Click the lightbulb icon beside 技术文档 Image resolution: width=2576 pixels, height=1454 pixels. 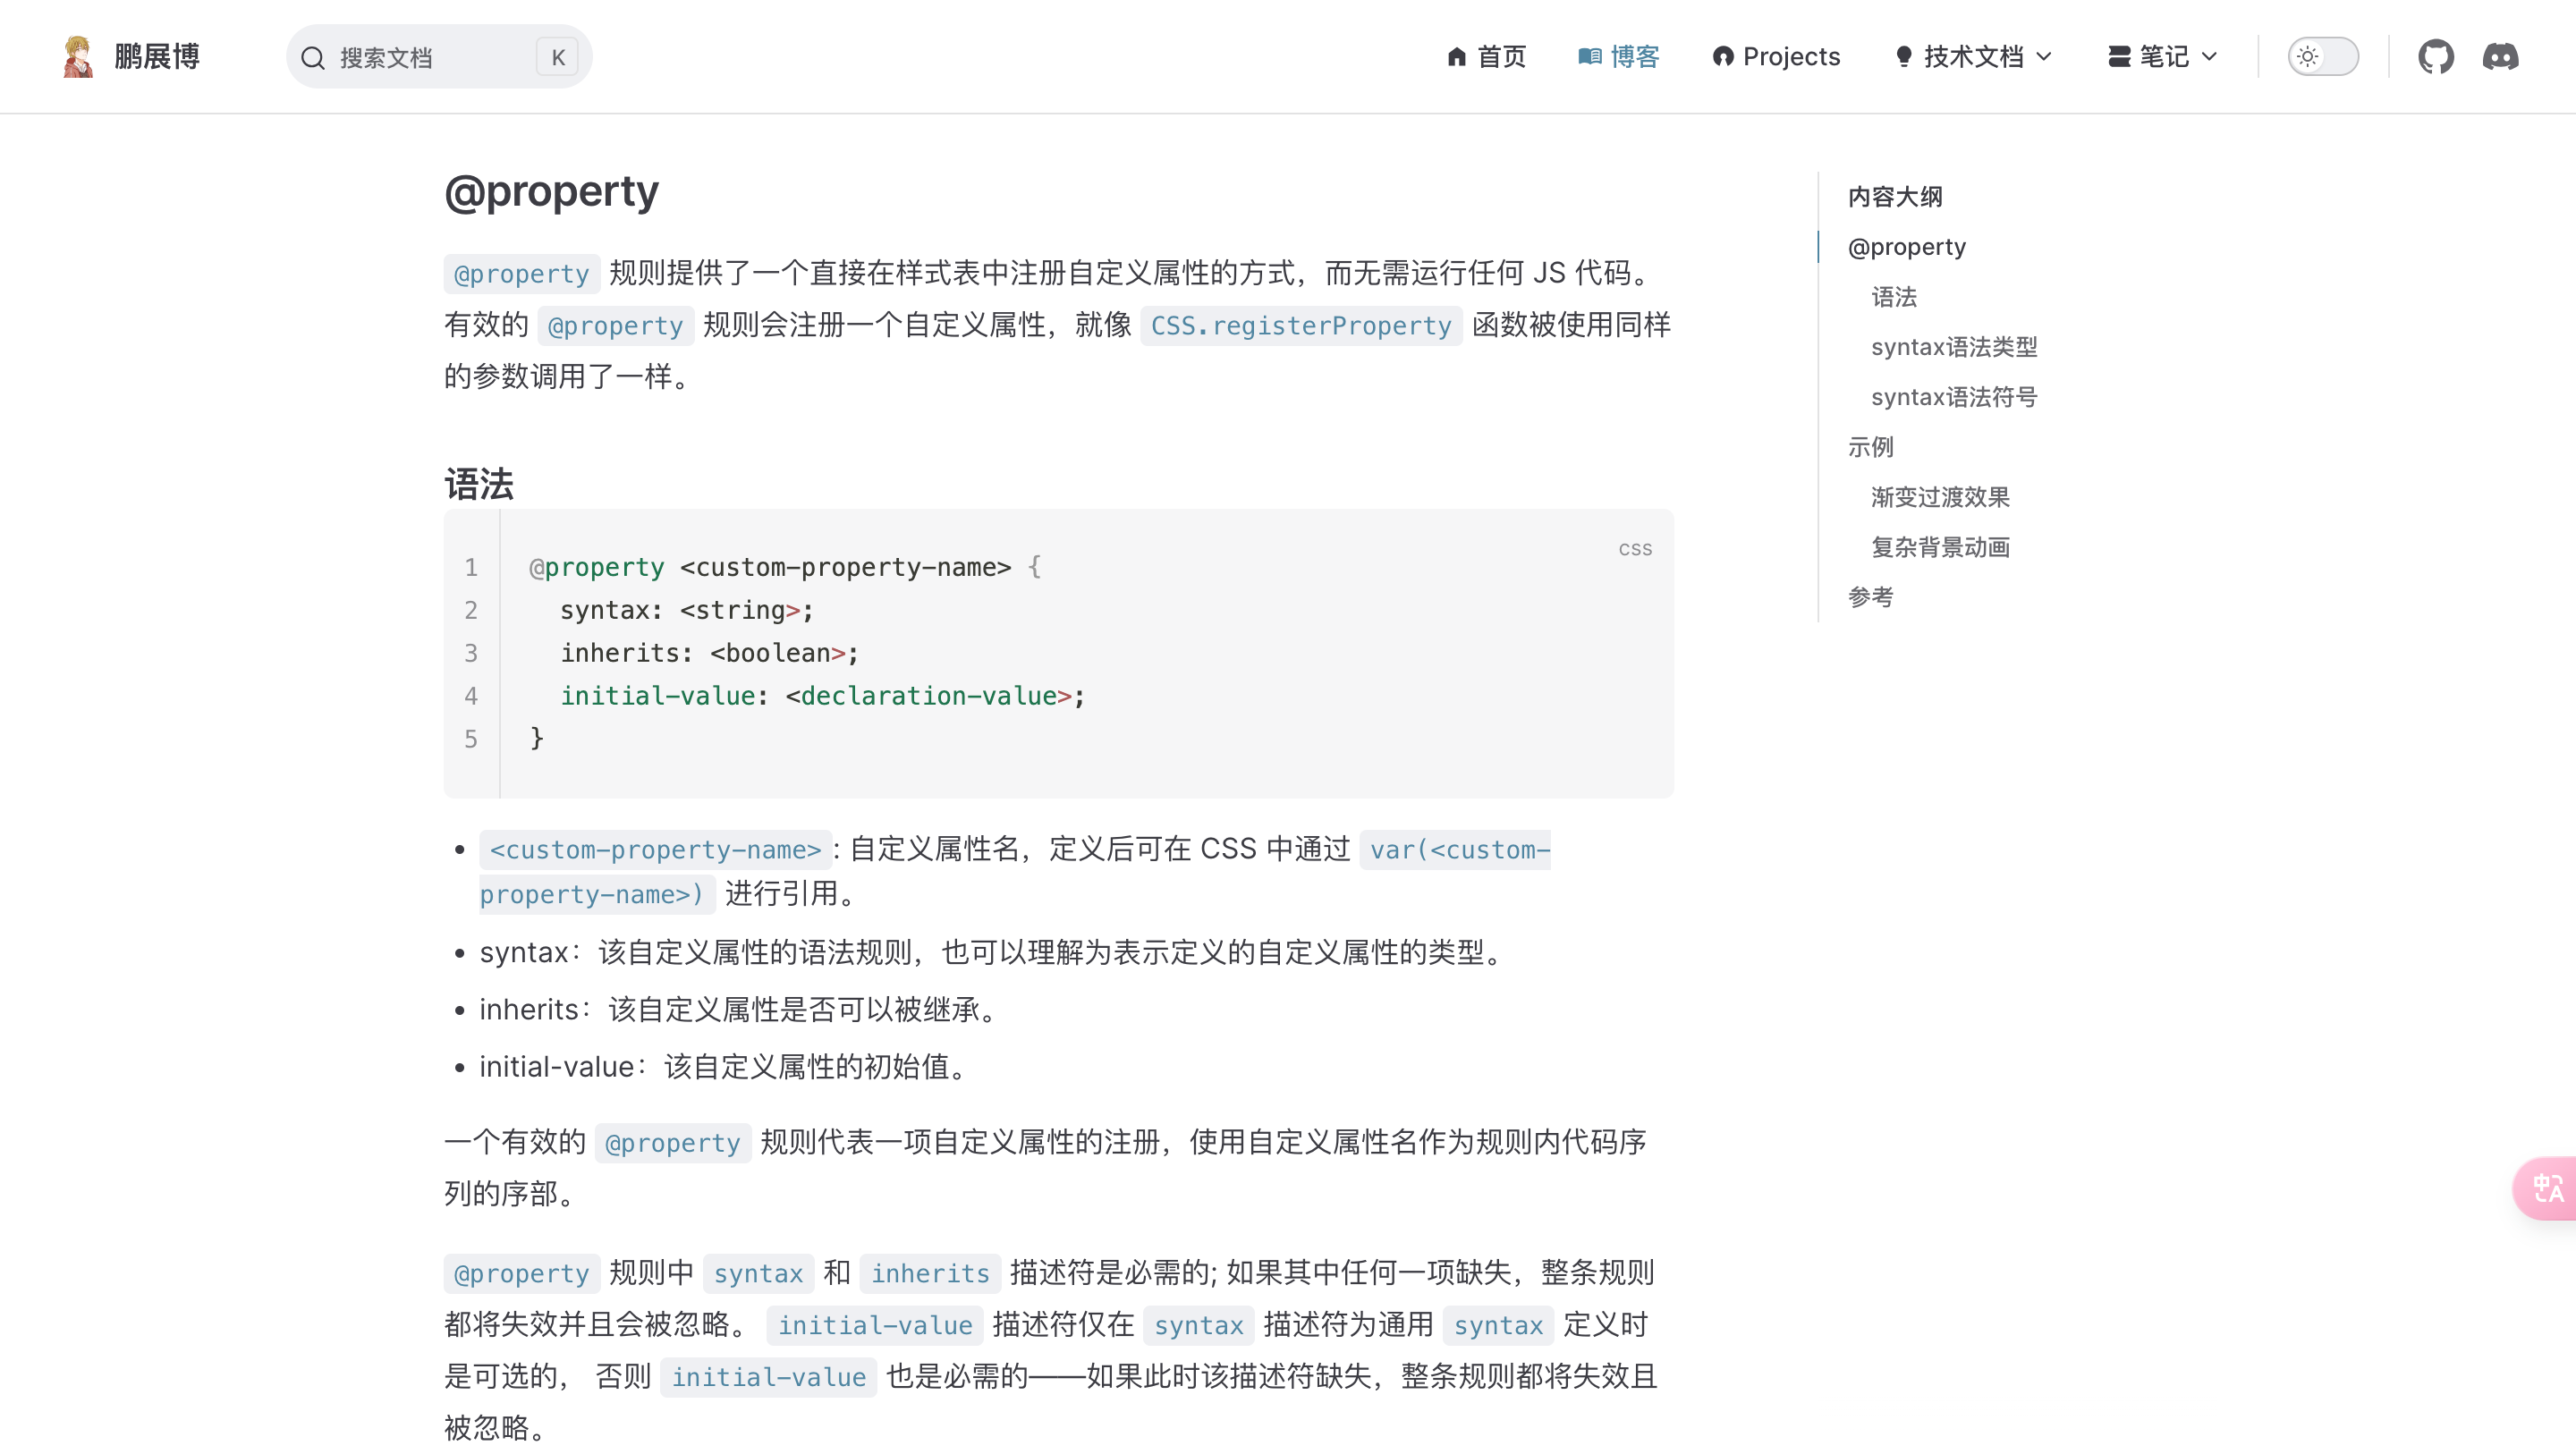coord(1903,57)
